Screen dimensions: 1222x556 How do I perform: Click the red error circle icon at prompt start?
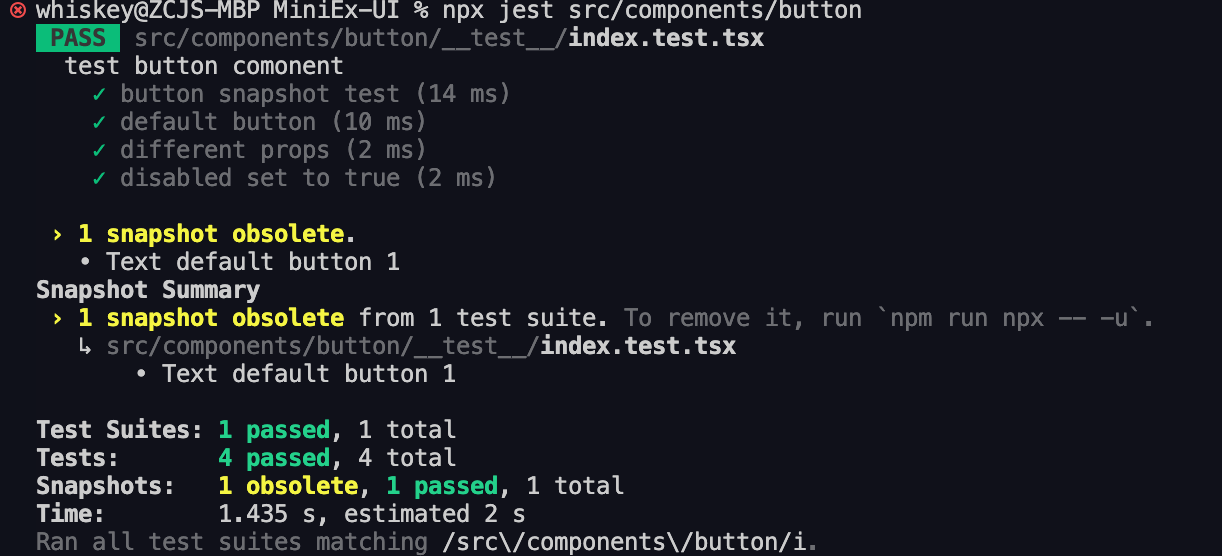17,10
